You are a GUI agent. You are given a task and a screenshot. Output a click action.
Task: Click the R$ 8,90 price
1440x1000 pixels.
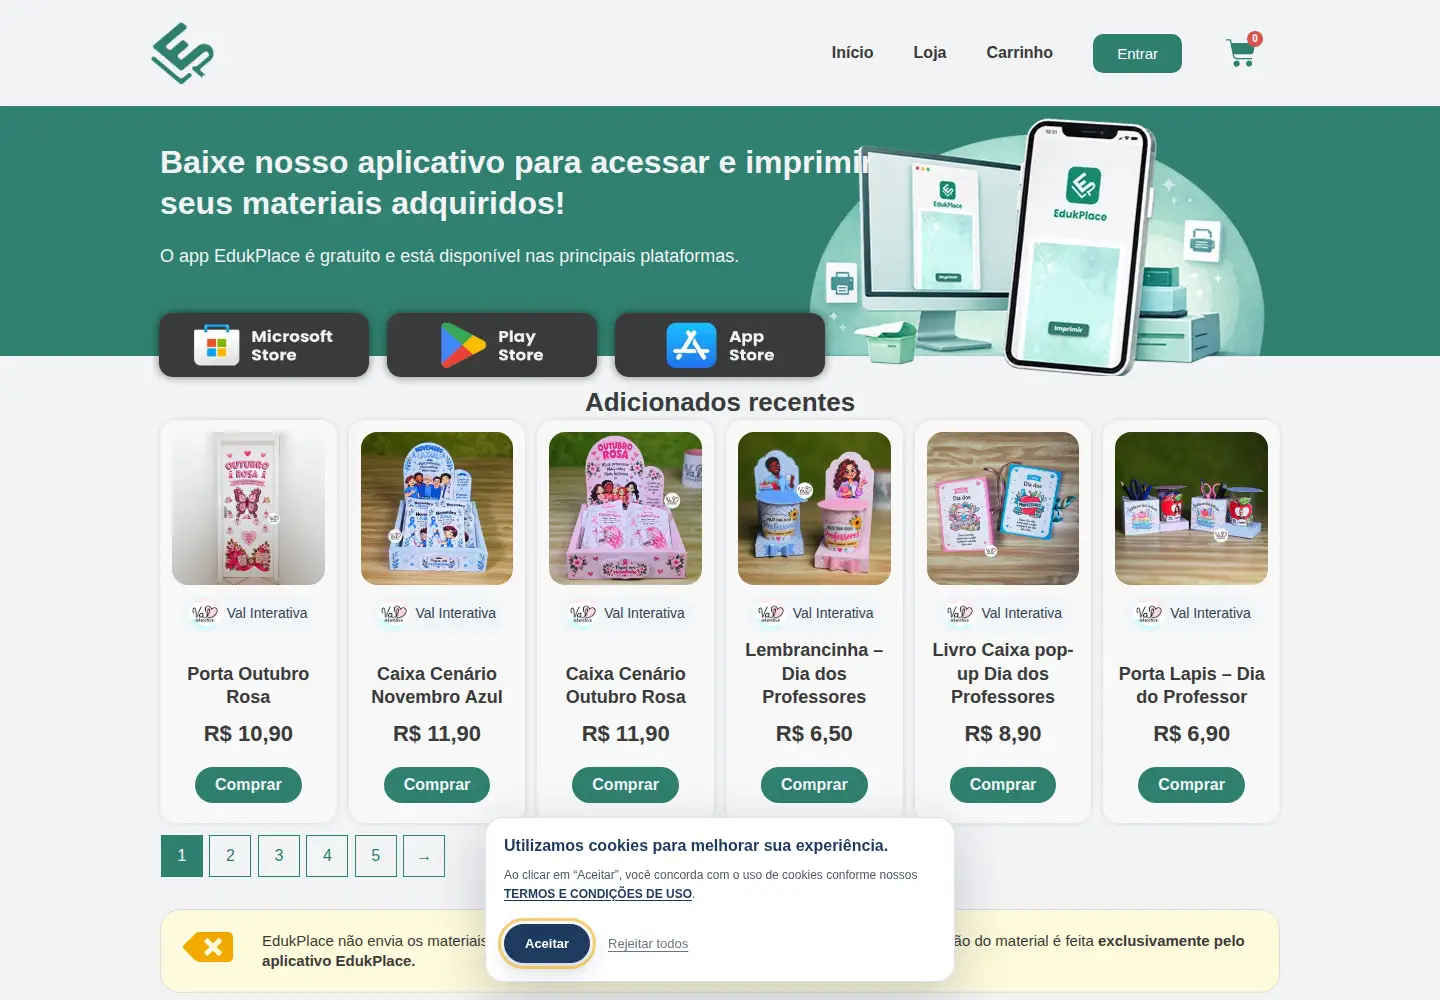click(1003, 734)
